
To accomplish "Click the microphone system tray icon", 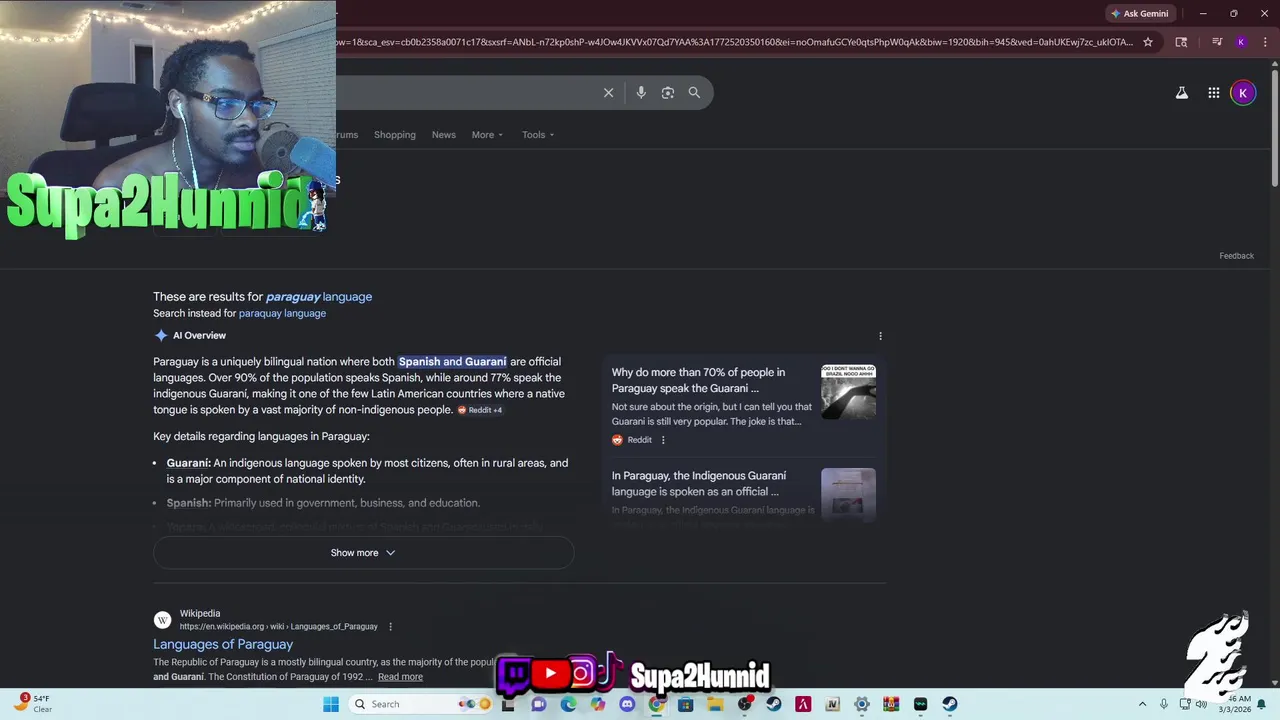I will point(1163,704).
